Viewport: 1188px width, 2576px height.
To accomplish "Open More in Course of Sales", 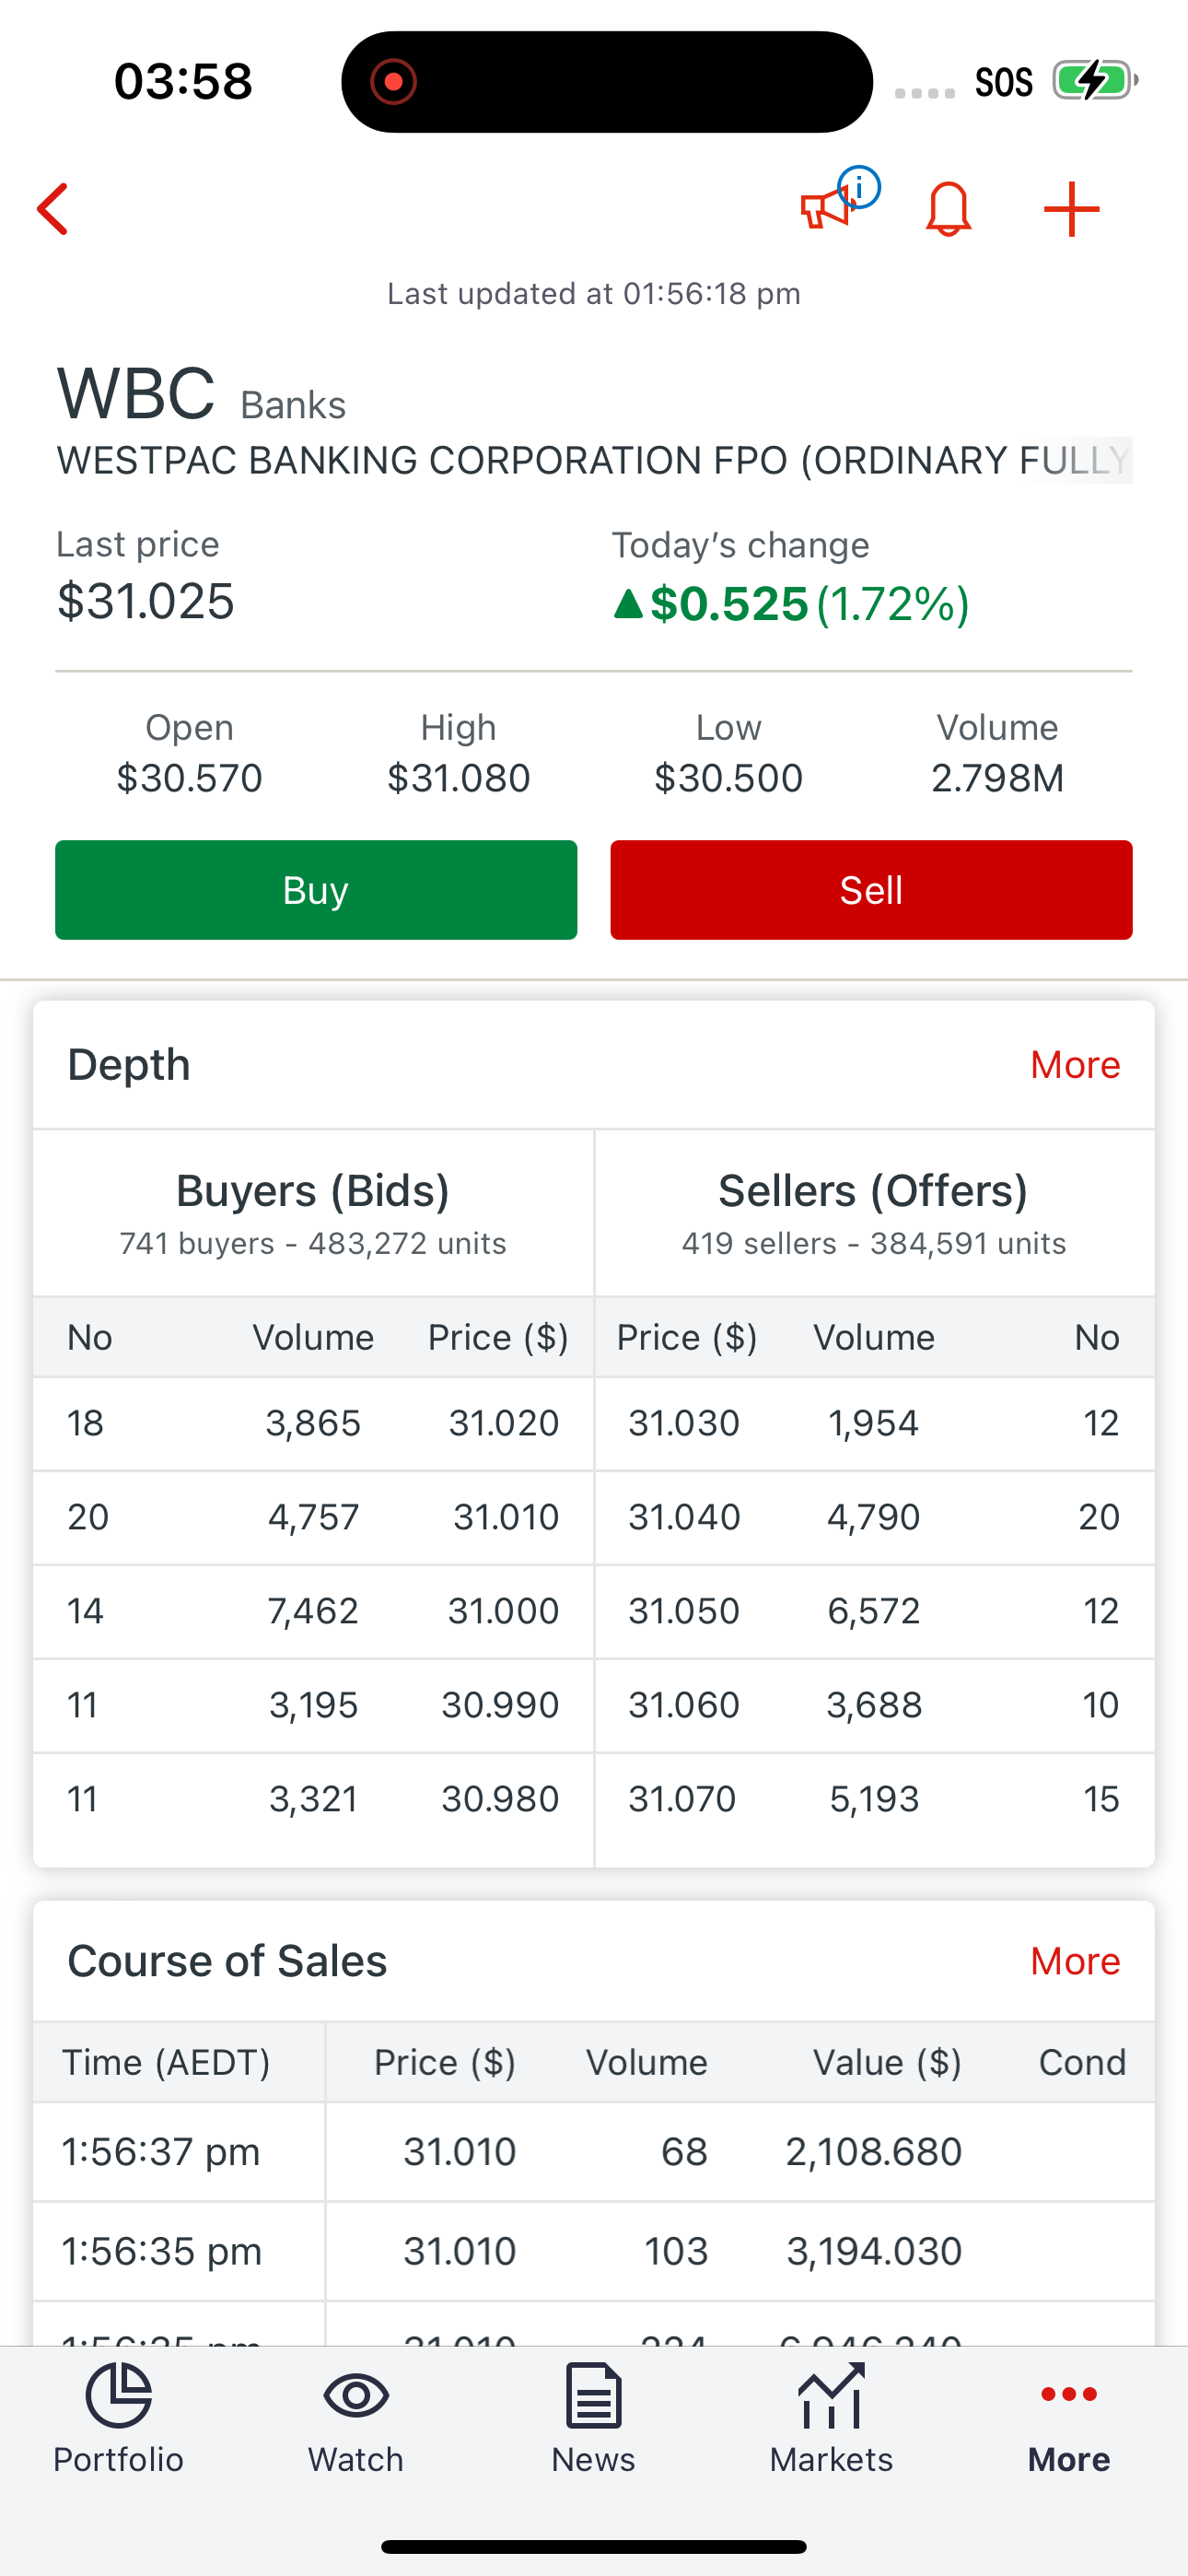I will [1075, 1961].
